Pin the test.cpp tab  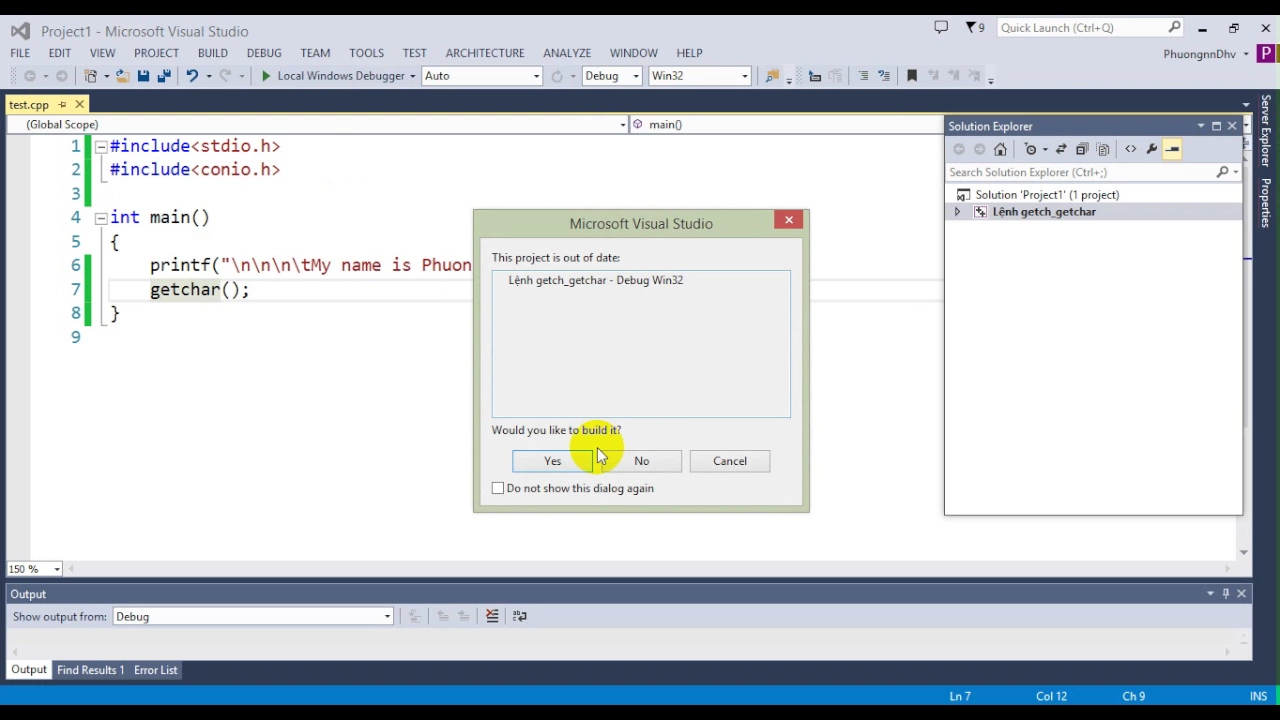pyautogui.click(x=62, y=105)
